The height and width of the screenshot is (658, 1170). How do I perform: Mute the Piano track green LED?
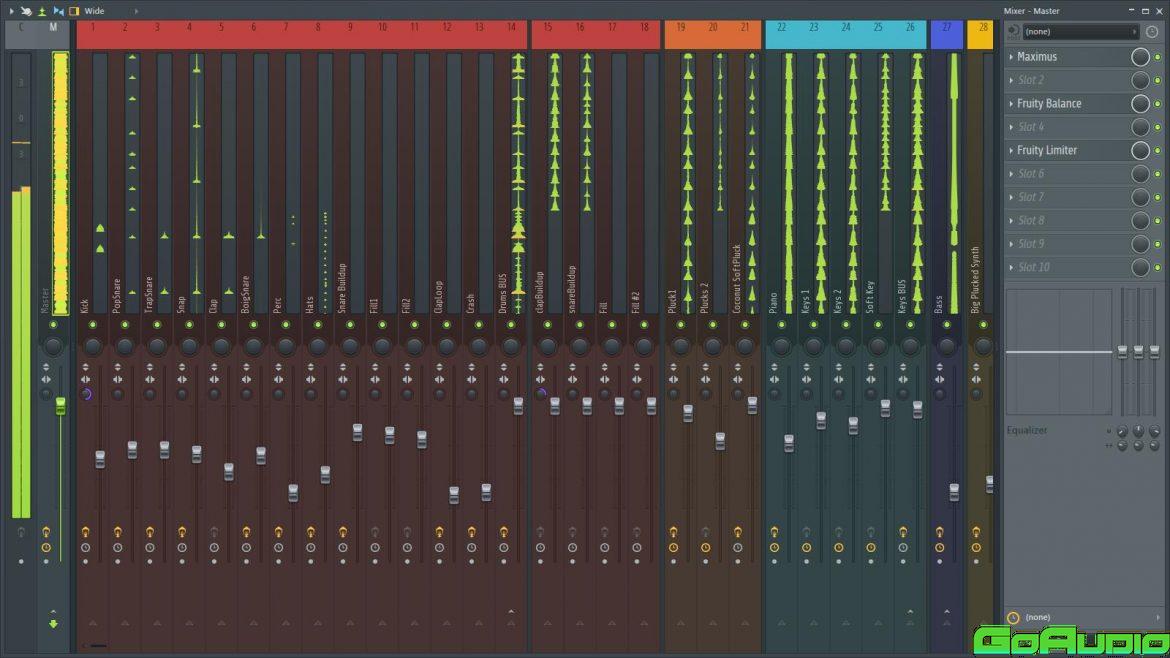781,325
